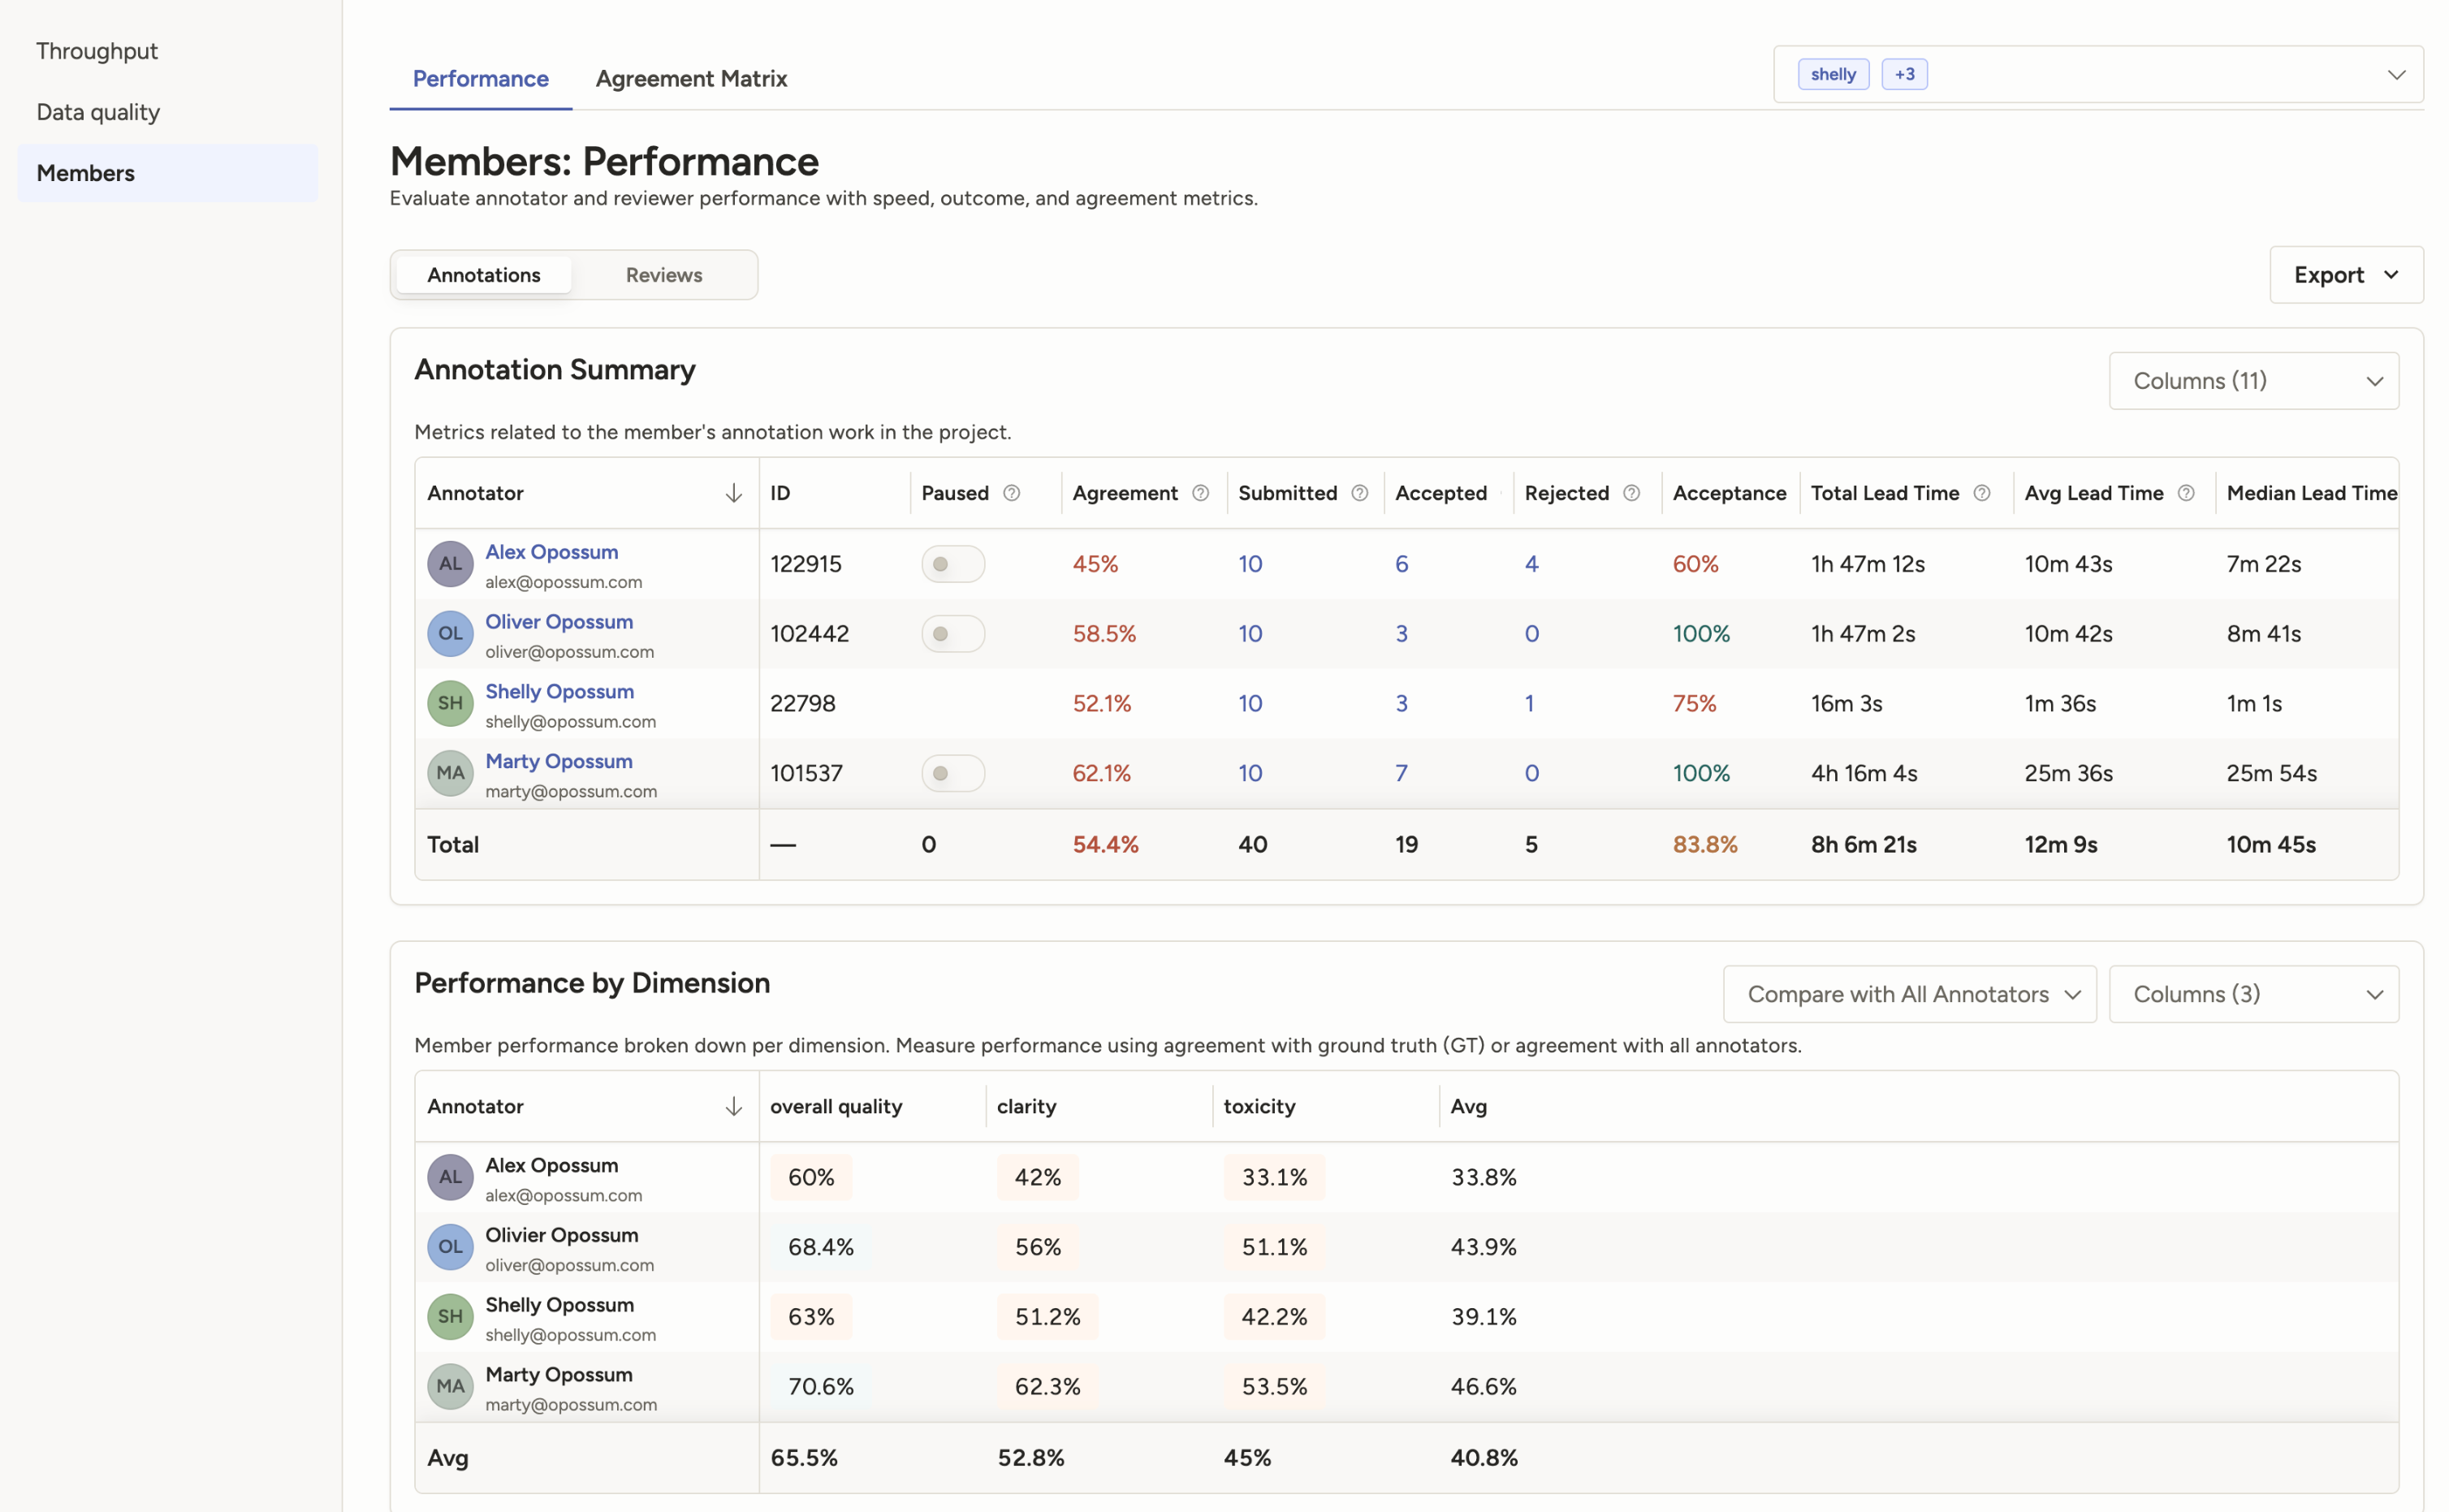
Task: Click the Total Lead Time help icon
Action: click(1981, 493)
